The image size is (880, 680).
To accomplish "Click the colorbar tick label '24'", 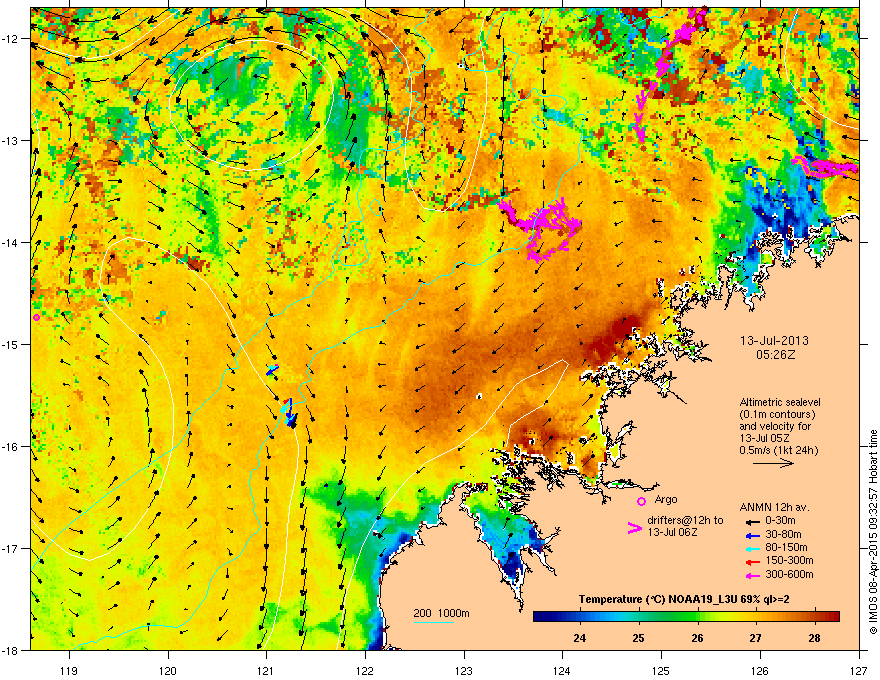I will click(580, 638).
